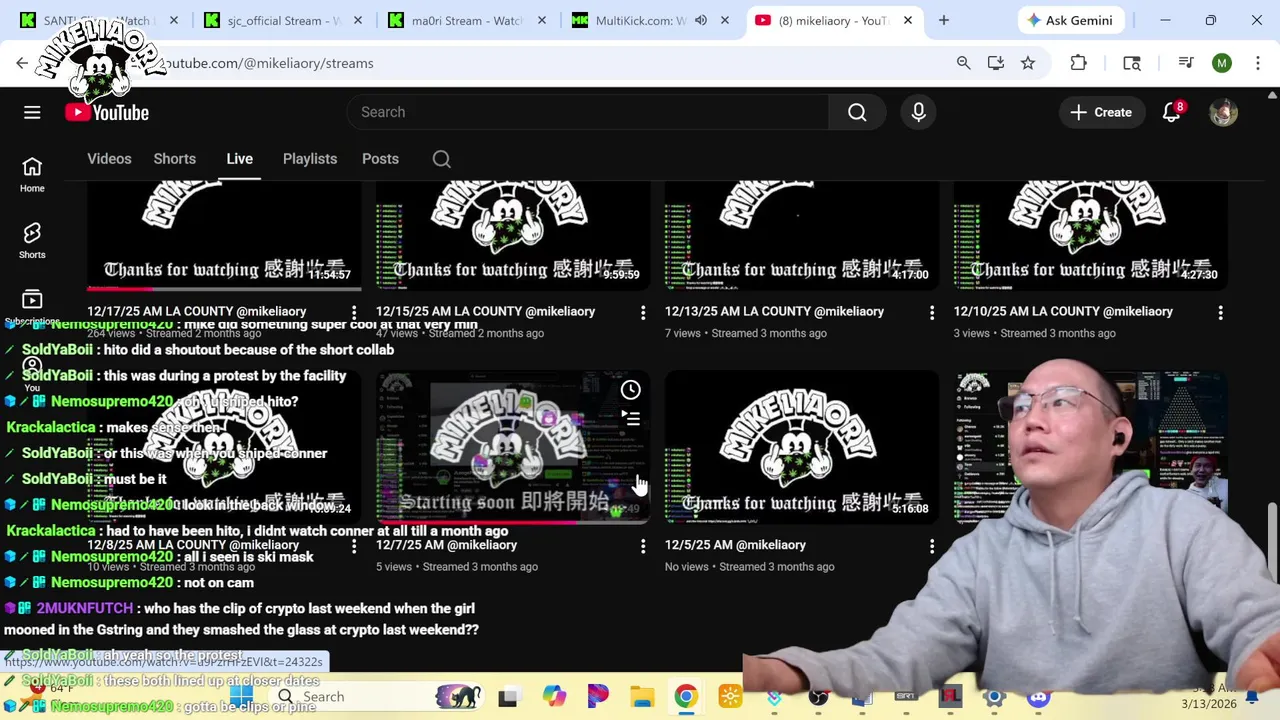Select the Live tab
1280x720 pixels.
(x=239, y=159)
